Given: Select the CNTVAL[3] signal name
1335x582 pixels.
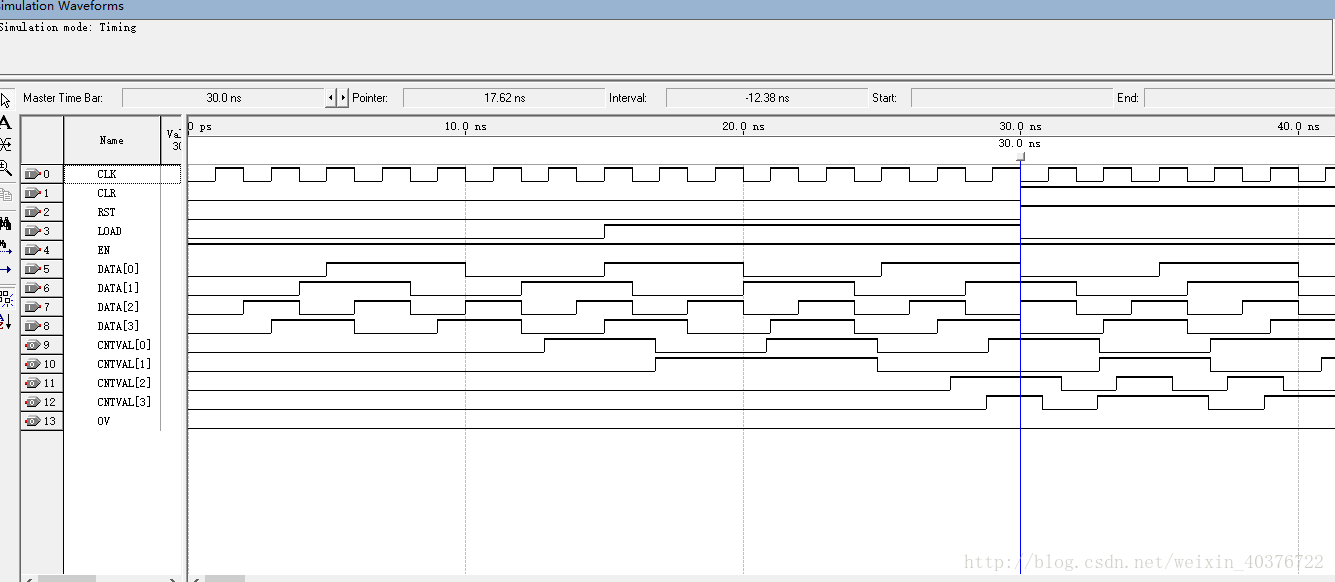Looking at the screenshot, I should [124, 402].
